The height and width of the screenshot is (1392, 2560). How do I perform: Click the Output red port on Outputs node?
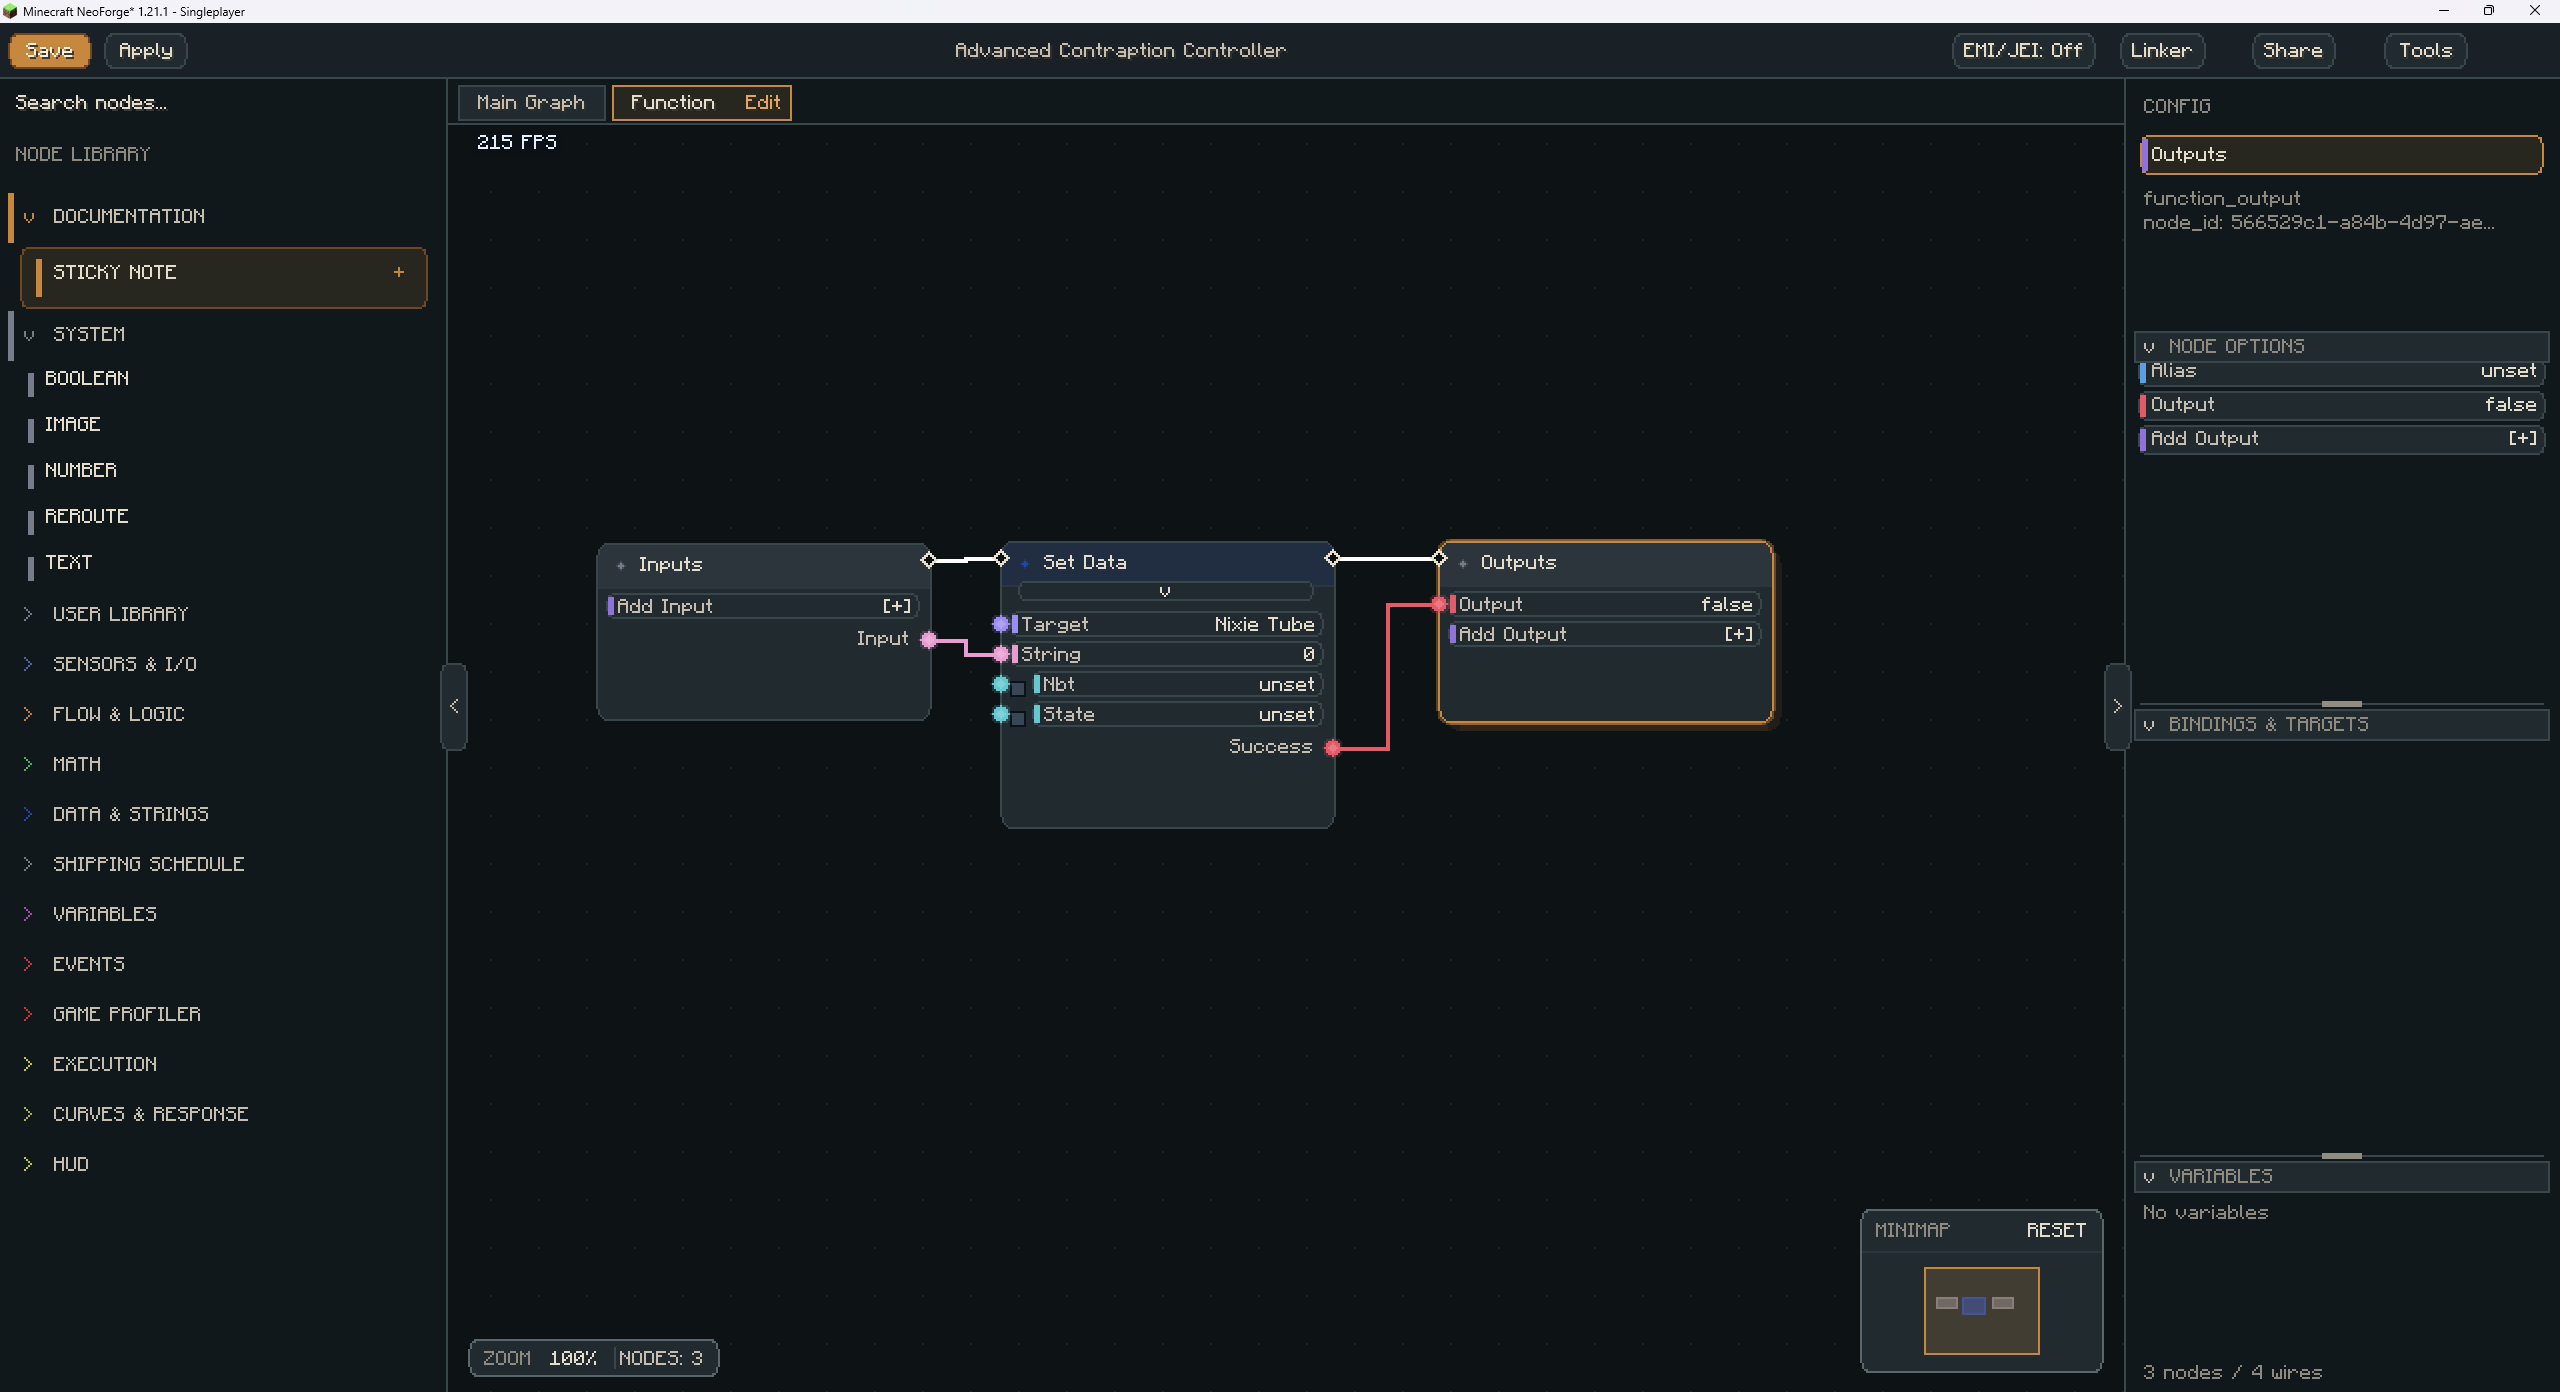tap(1438, 604)
